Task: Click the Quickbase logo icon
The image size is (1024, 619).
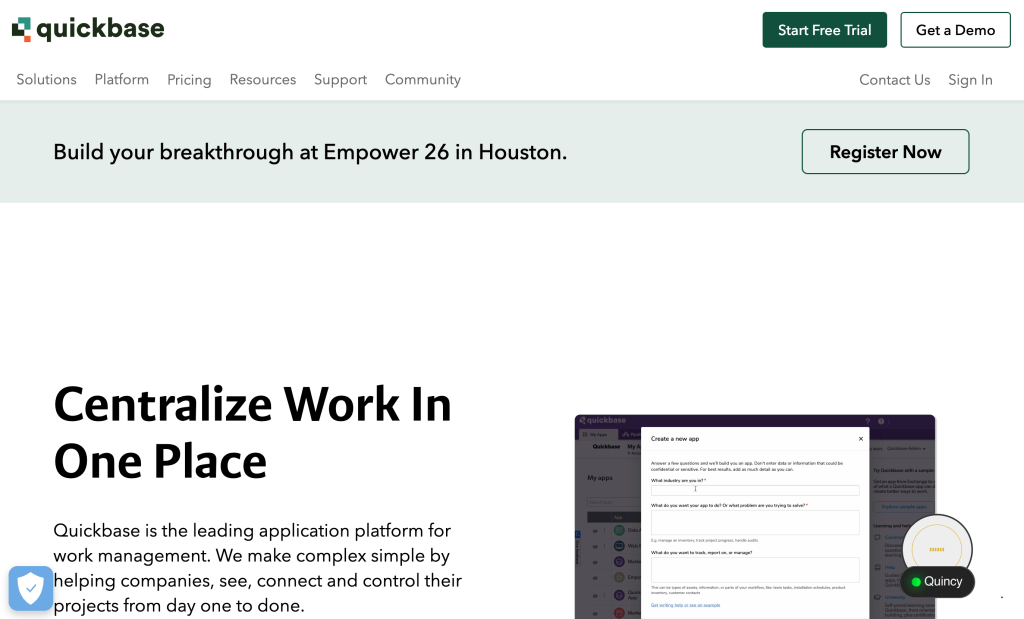Action: pyautogui.click(x=21, y=29)
